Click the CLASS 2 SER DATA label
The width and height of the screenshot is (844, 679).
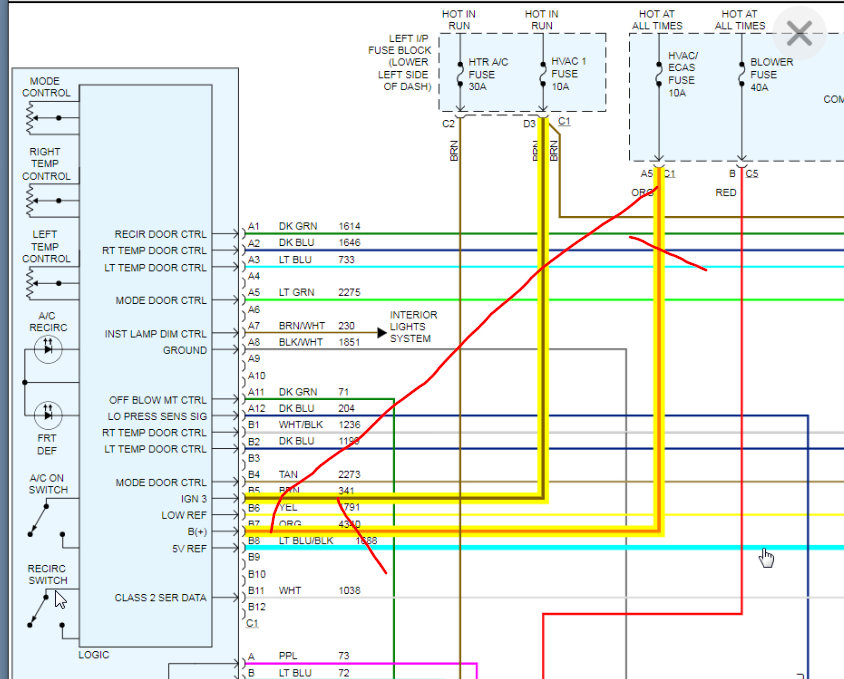tap(160, 598)
